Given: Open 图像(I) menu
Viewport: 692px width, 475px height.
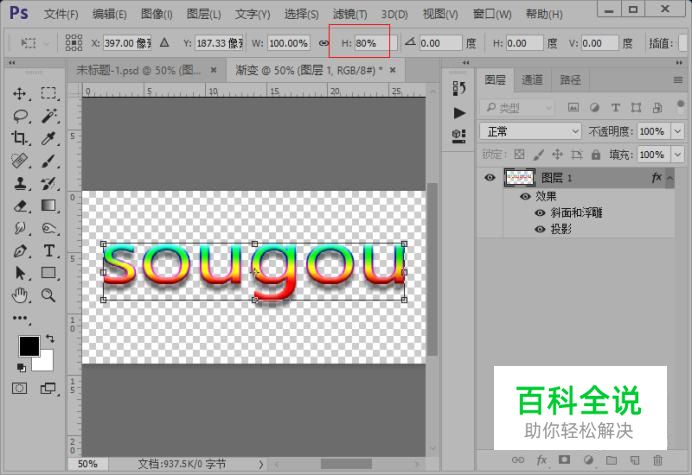Looking at the screenshot, I should [x=156, y=14].
